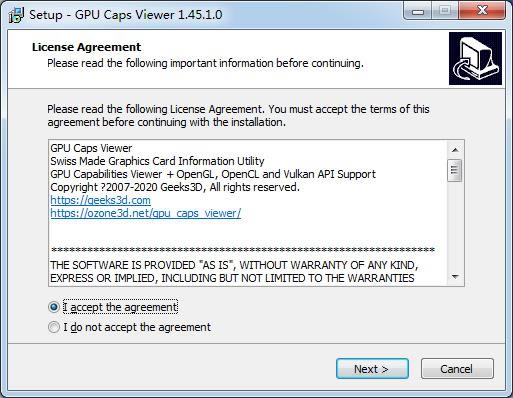Minimize the setup window
This screenshot has height=398, width=513.
(x=418, y=11)
